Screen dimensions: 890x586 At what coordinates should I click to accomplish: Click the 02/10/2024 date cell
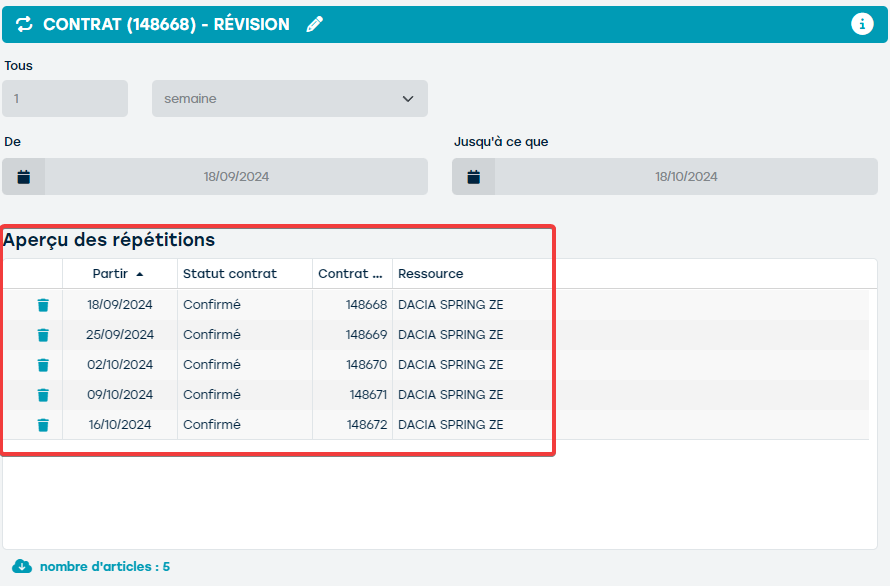(120, 365)
